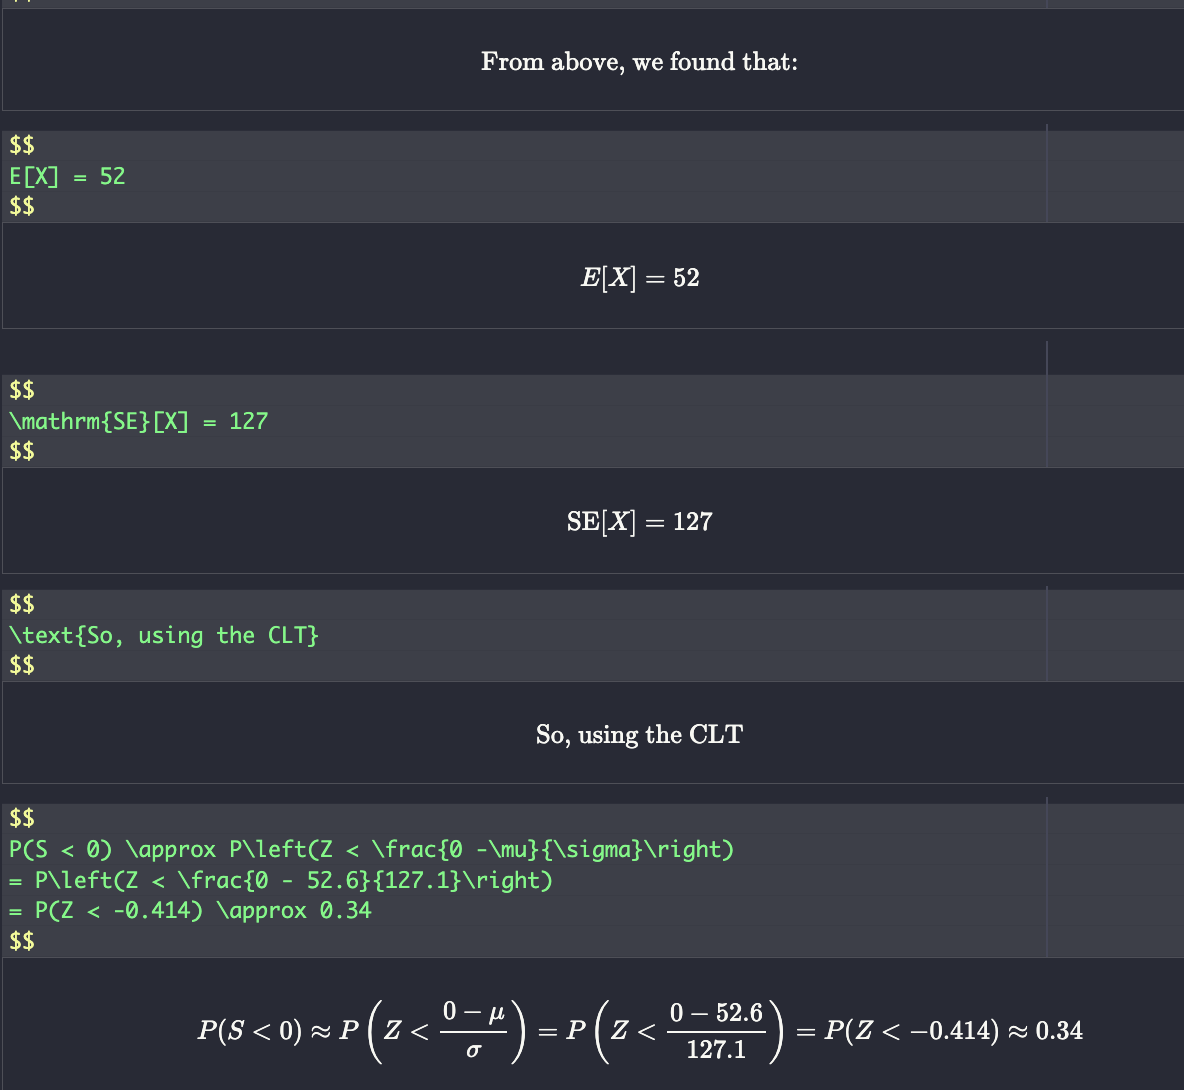Click the opening $$ above the \text line
1184x1090 pixels.
[22, 604]
